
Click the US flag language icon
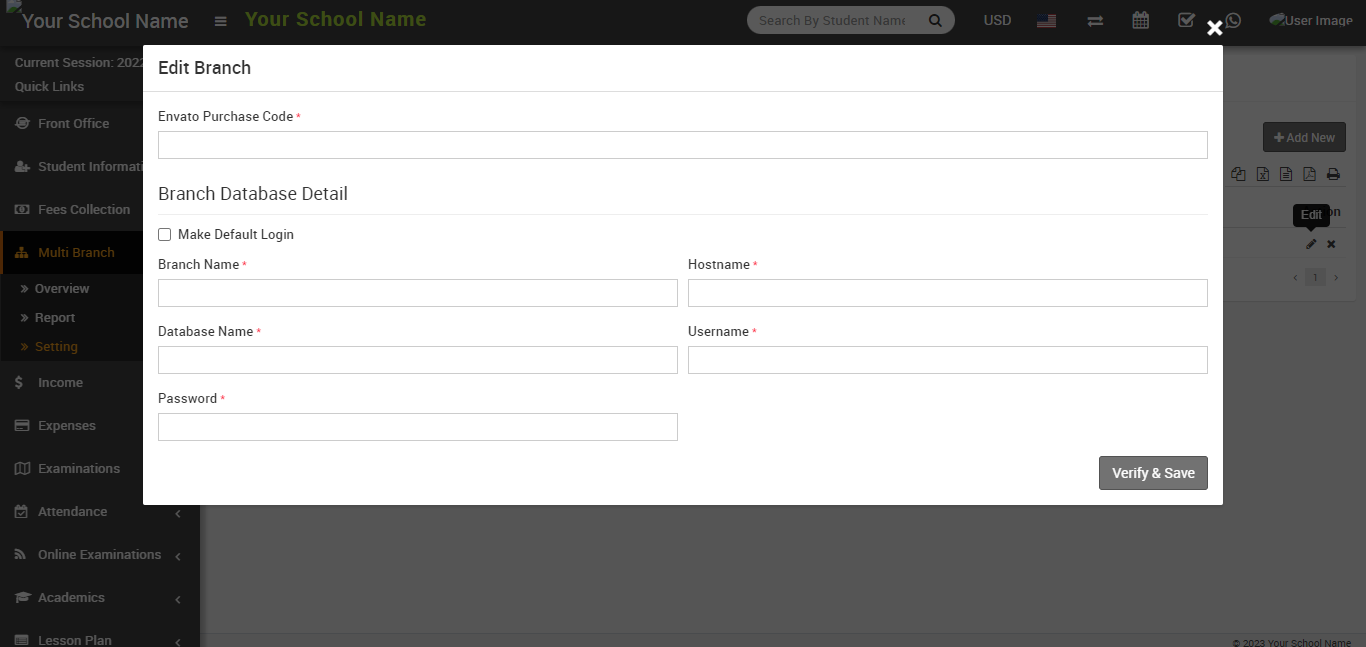1046,20
